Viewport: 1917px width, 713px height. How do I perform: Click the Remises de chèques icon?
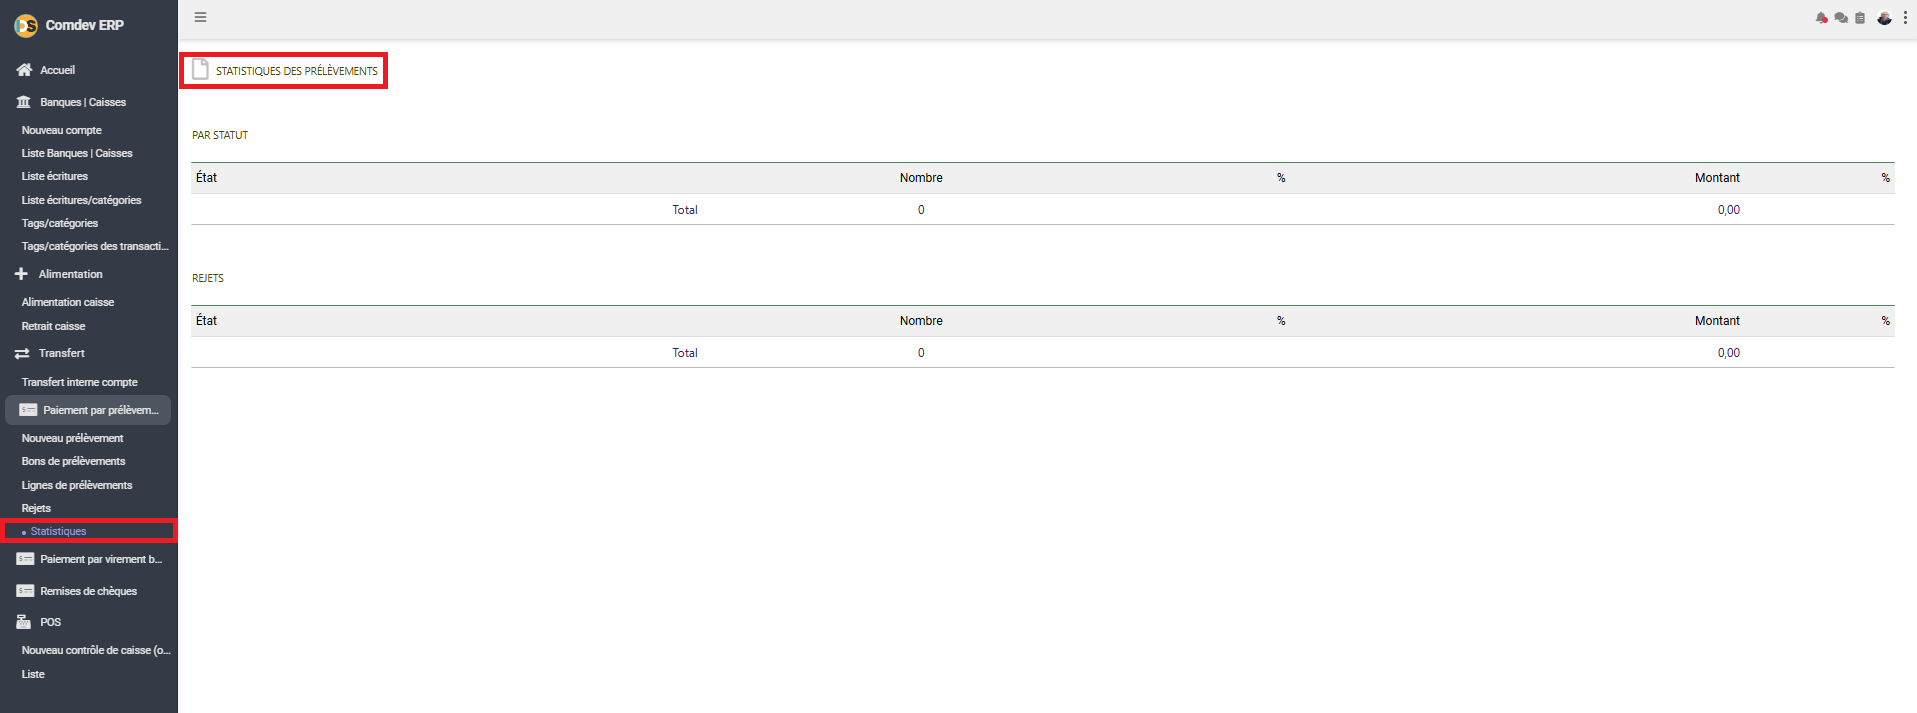click(x=25, y=591)
